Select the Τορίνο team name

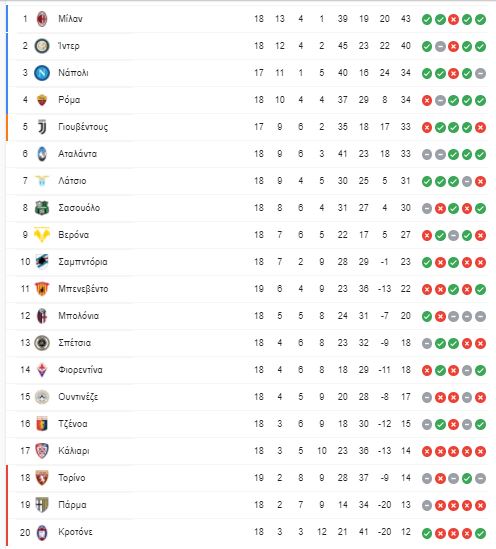[71, 478]
